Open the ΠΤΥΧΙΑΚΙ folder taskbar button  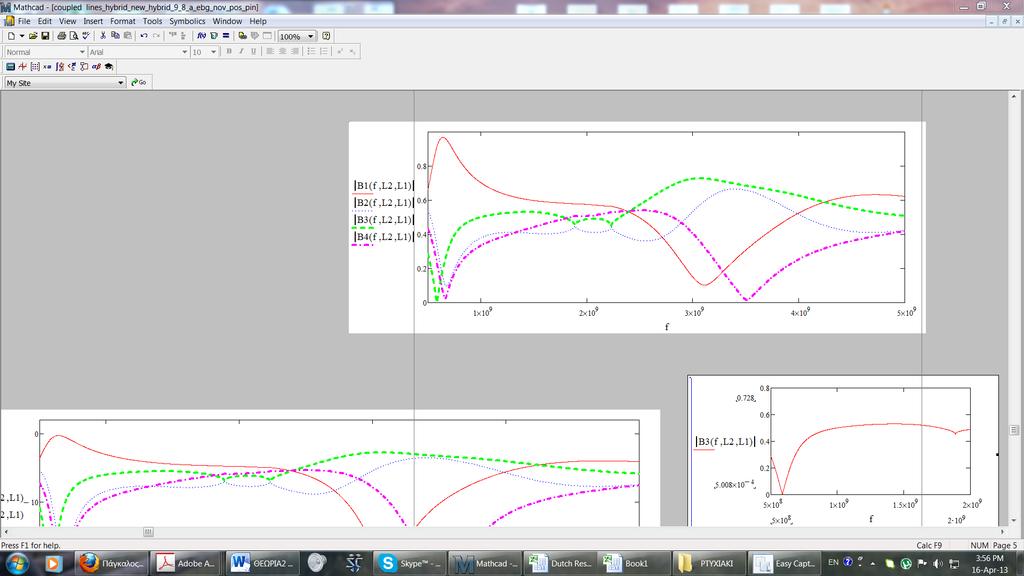coord(709,563)
